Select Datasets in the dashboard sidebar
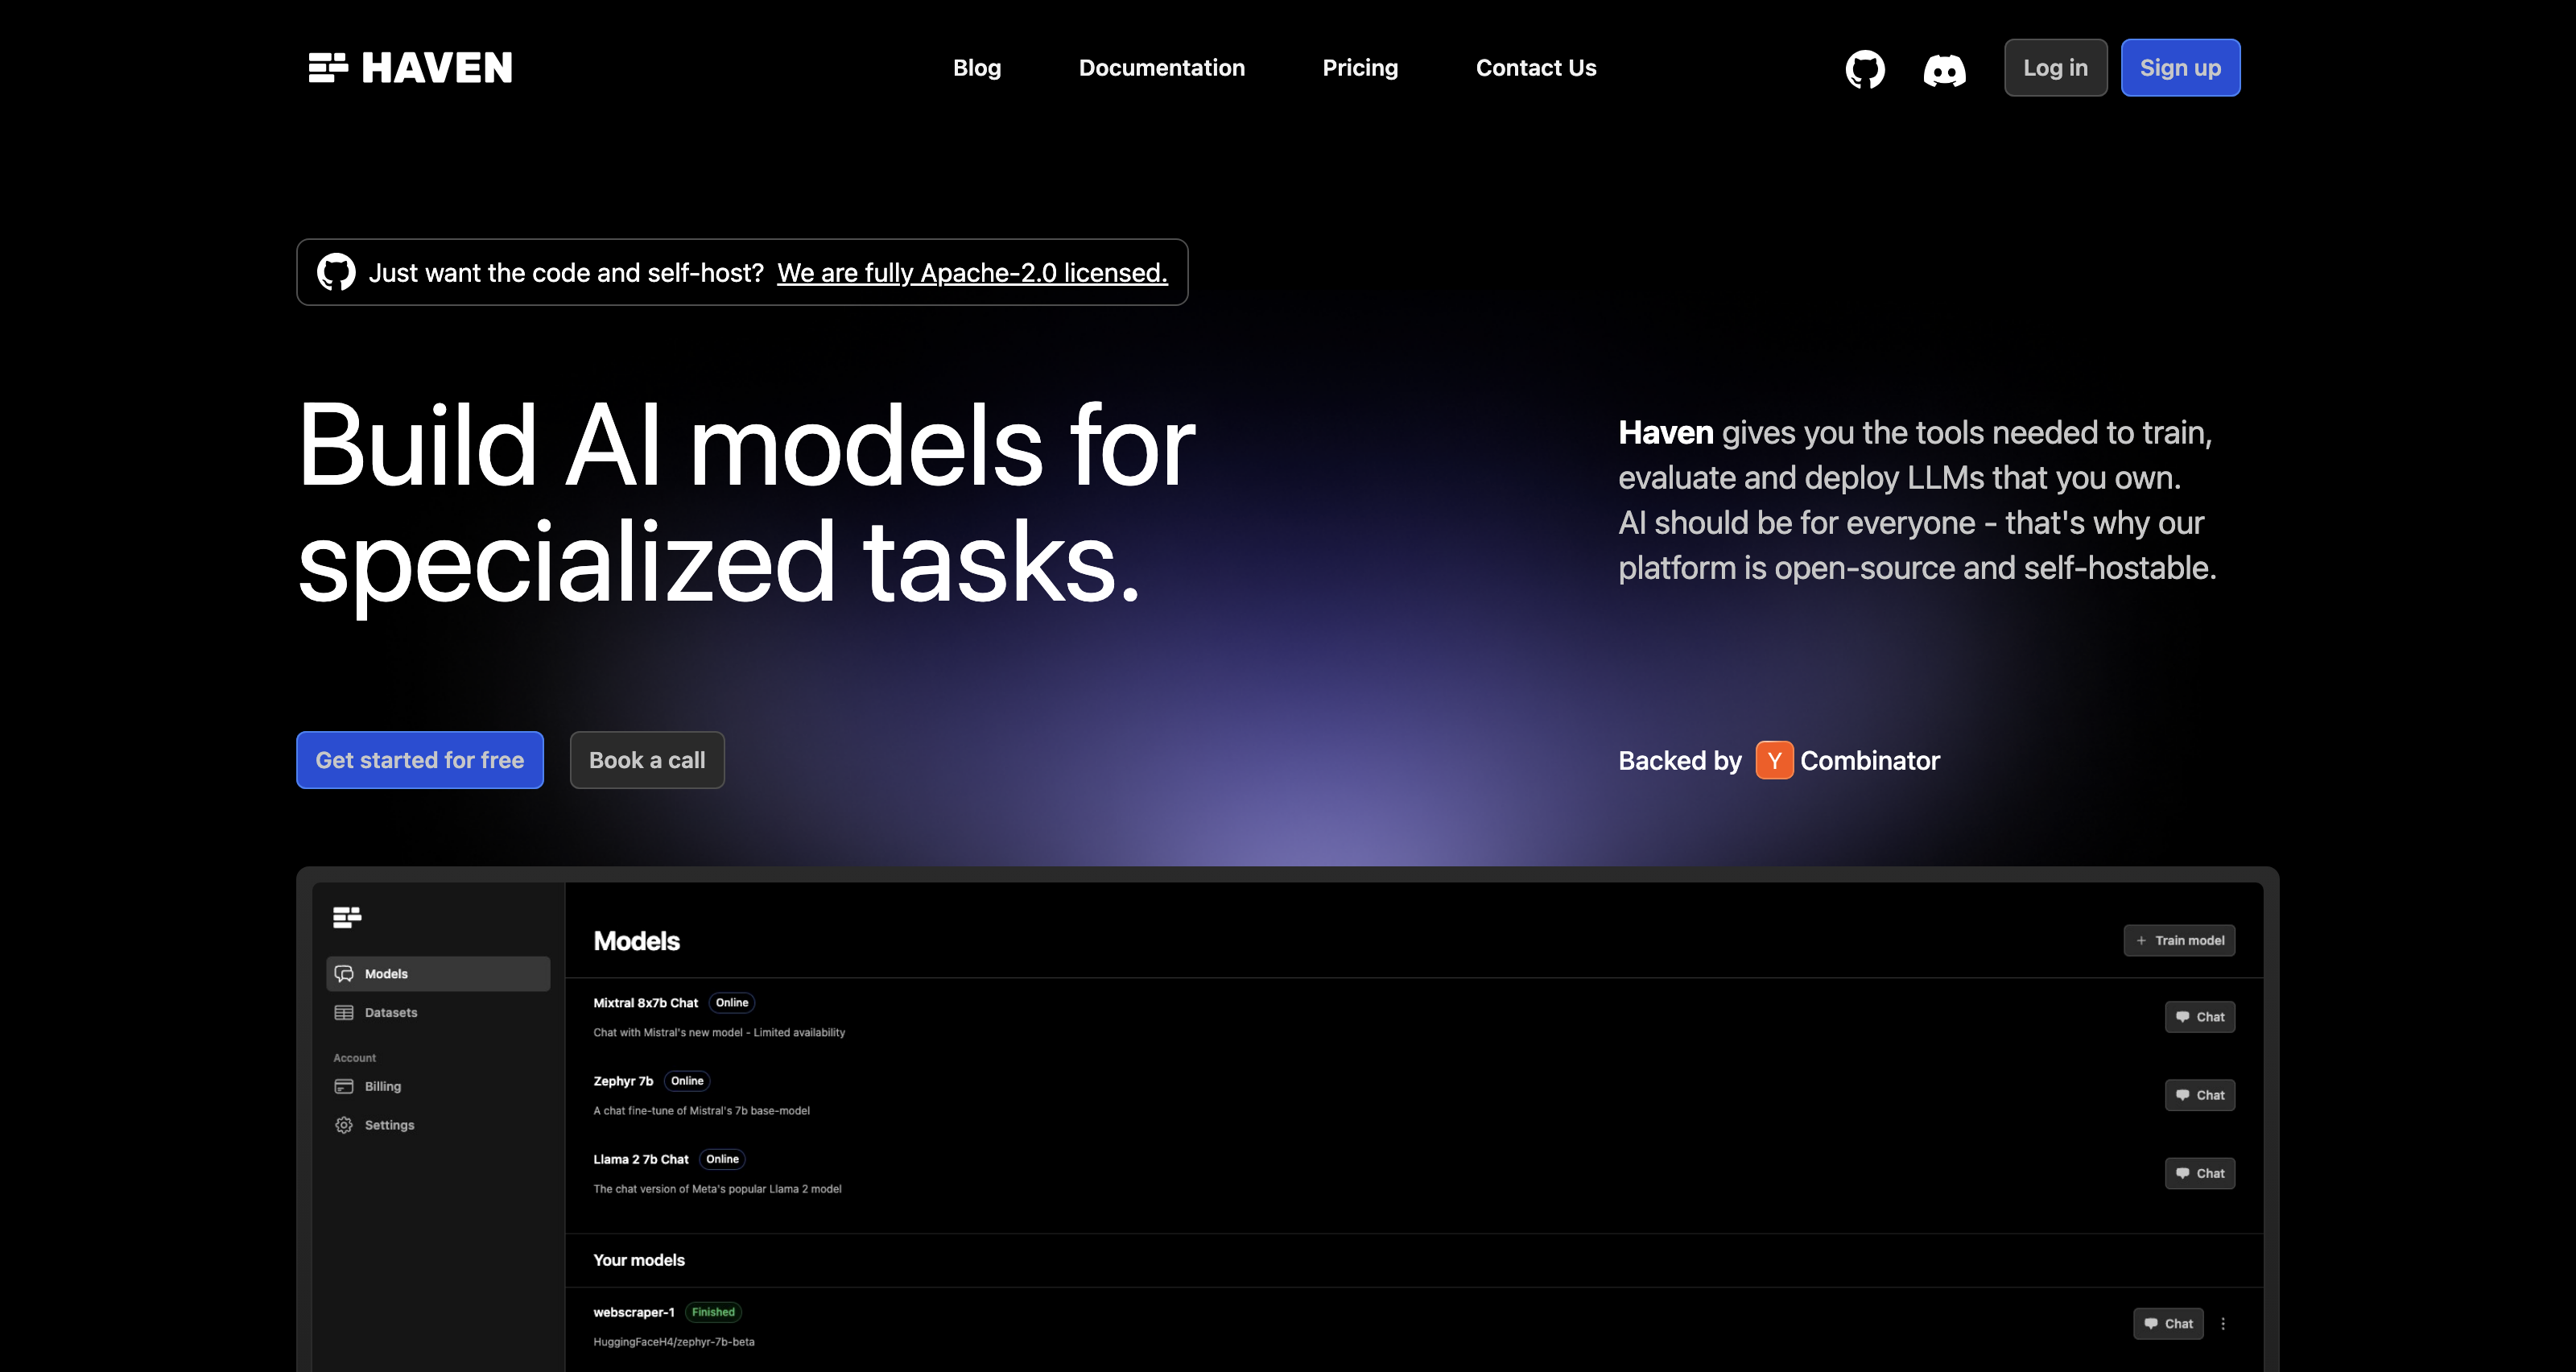Viewport: 2576px width, 1372px height. [x=438, y=1013]
